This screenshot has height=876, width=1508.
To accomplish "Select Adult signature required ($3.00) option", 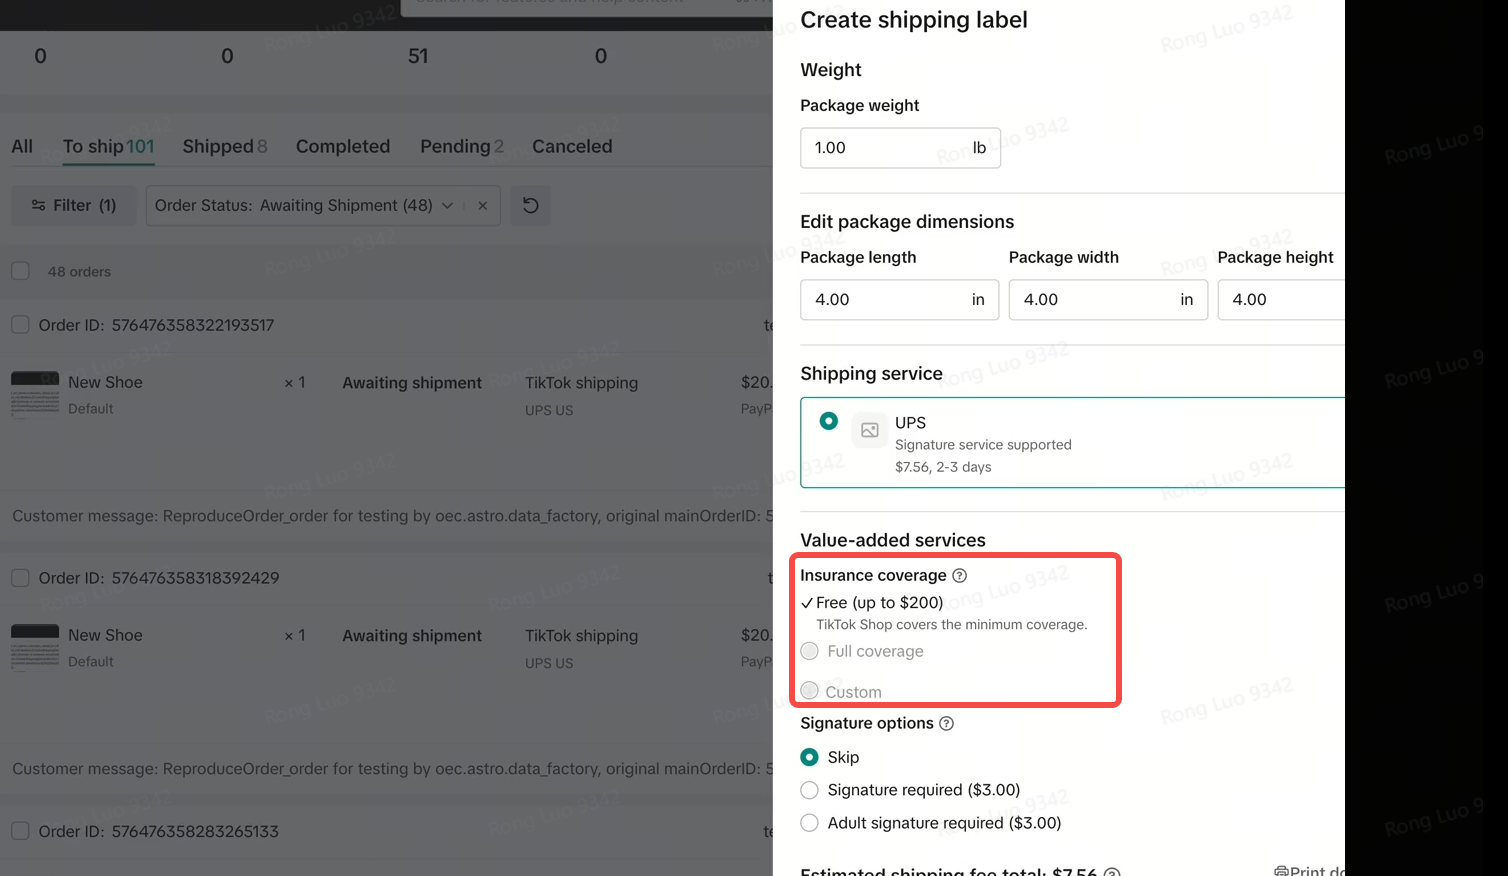I will [810, 823].
